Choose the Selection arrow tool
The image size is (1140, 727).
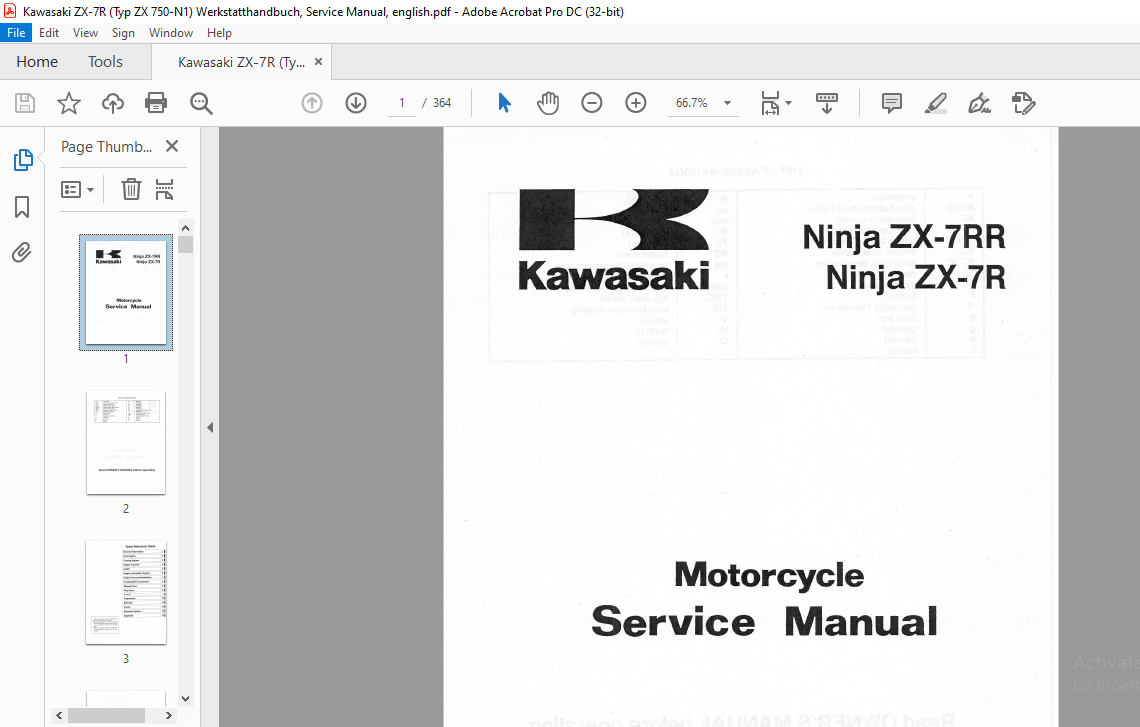pos(504,103)
